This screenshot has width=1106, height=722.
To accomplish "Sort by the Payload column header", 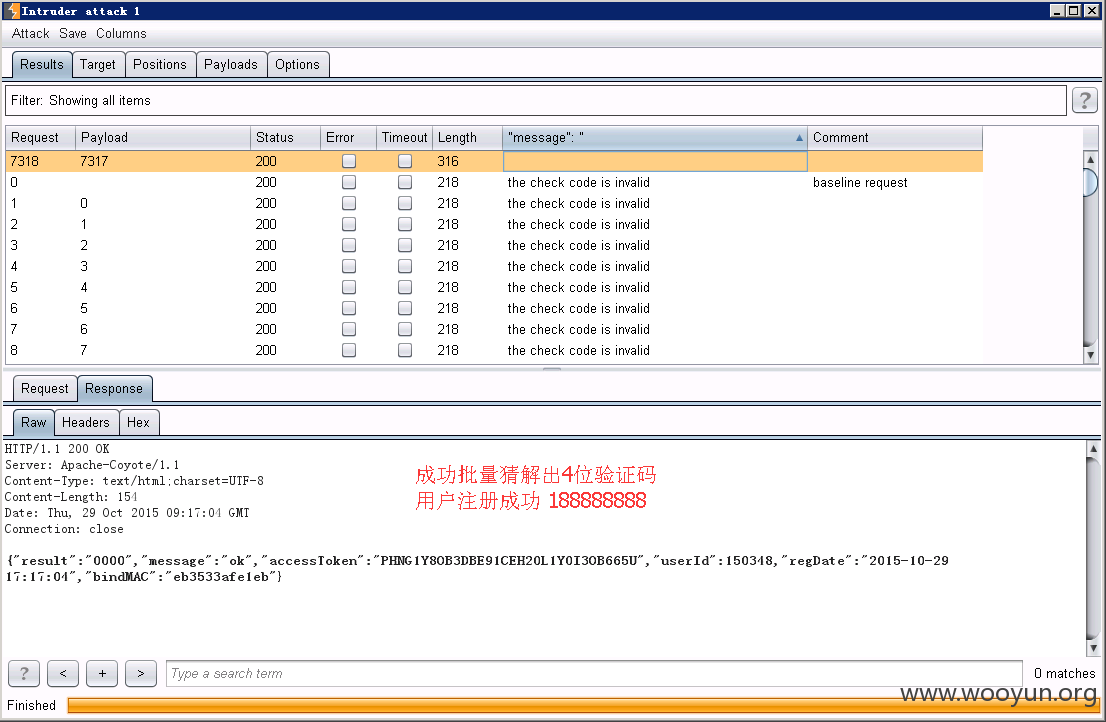I will (x=163, y=137).
